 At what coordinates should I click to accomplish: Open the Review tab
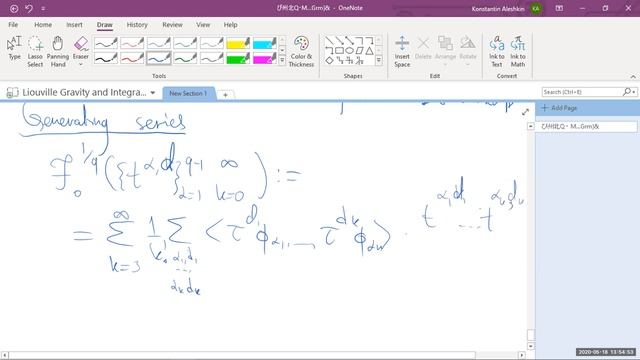pyautogui.click(x=172, y=24)
